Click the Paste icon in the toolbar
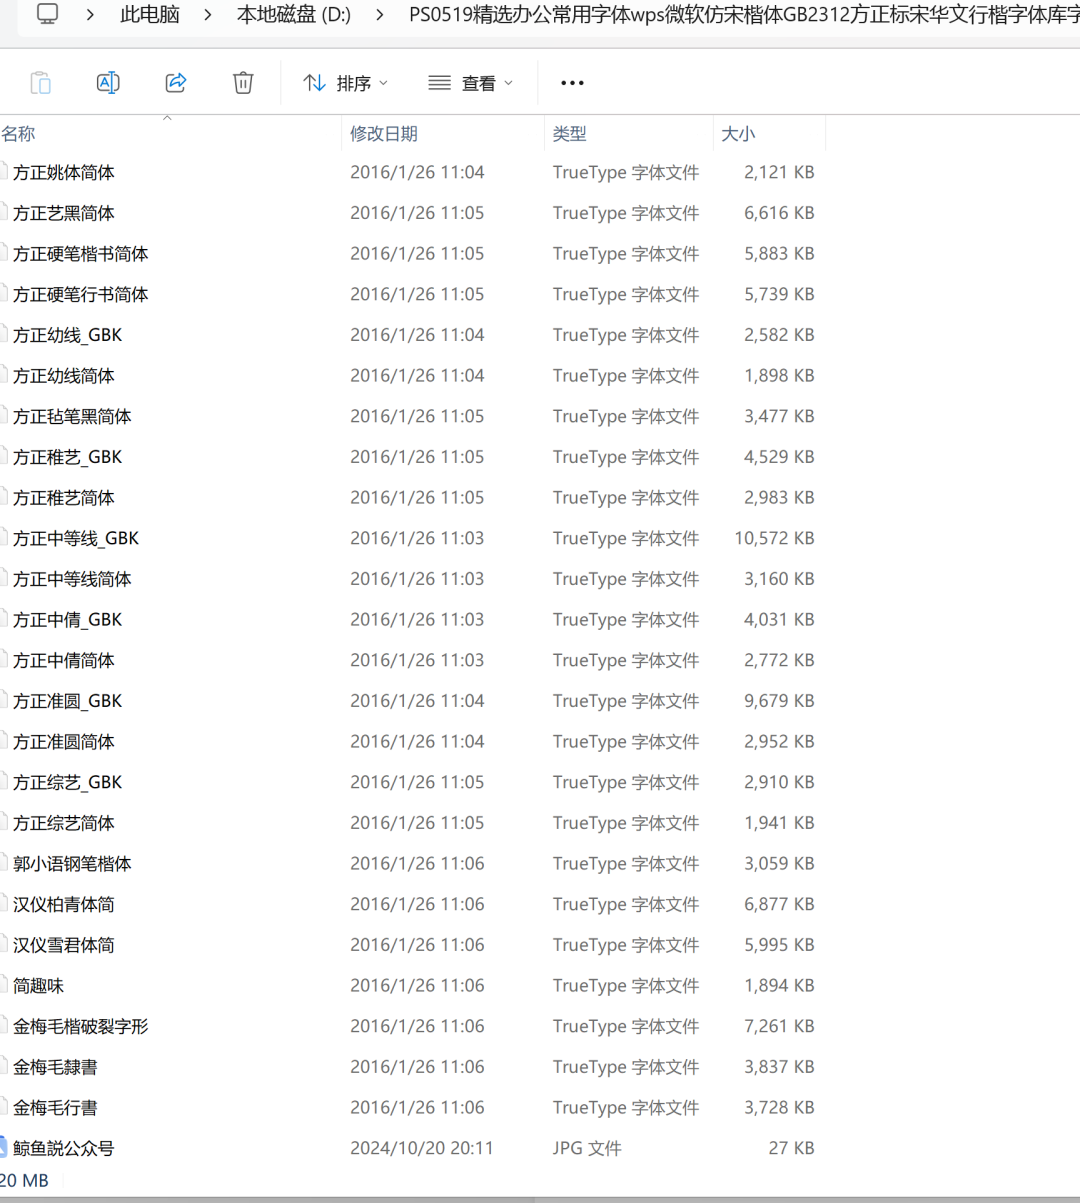This screenshot has height=1203, width=1080. tap(41, 83)
